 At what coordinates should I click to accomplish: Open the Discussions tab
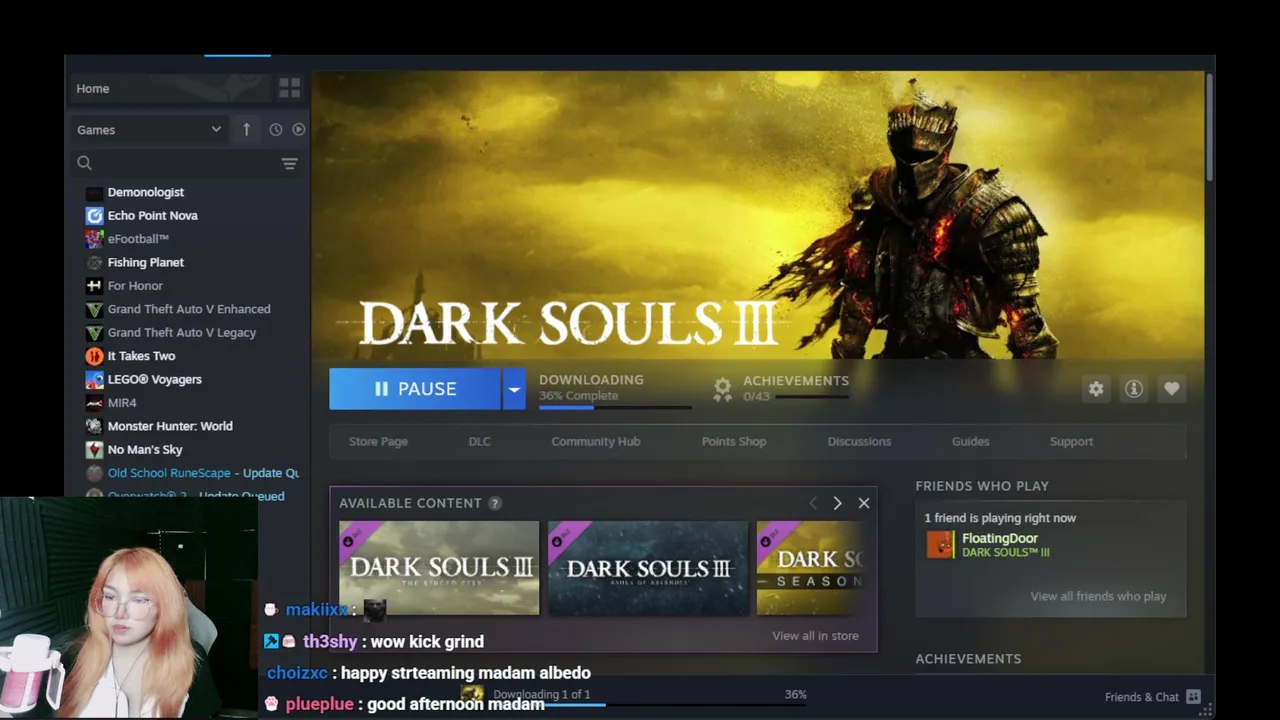point(859,441)
